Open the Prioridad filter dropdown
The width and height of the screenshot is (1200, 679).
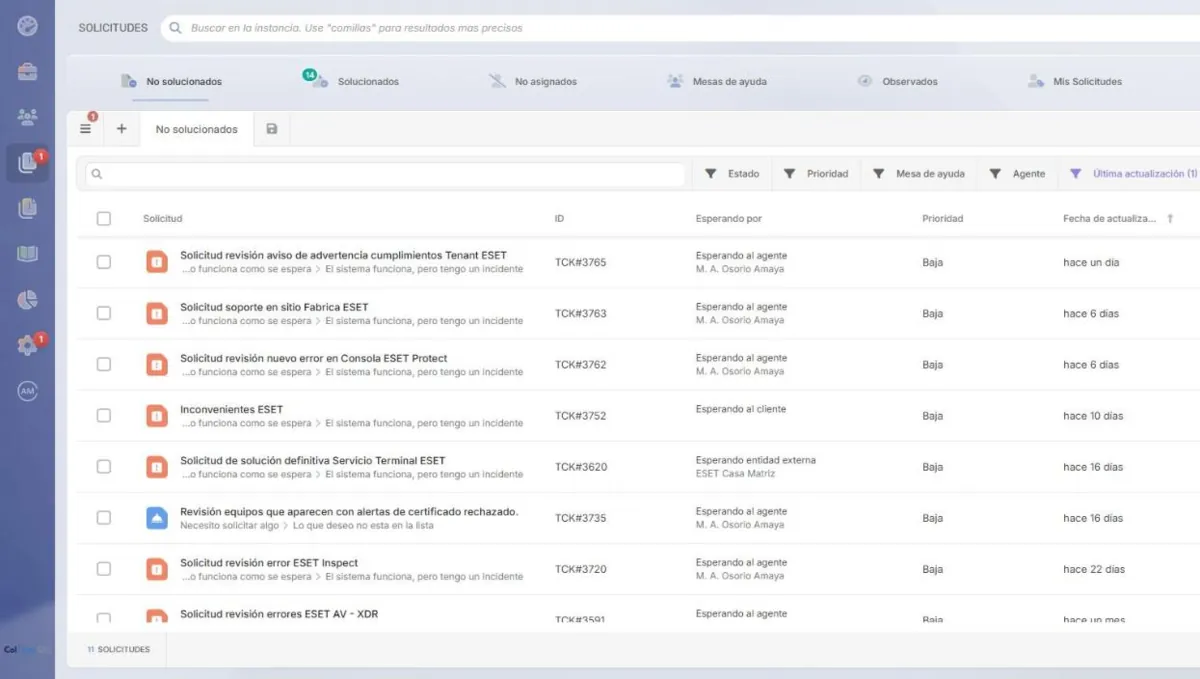point(815,174)
